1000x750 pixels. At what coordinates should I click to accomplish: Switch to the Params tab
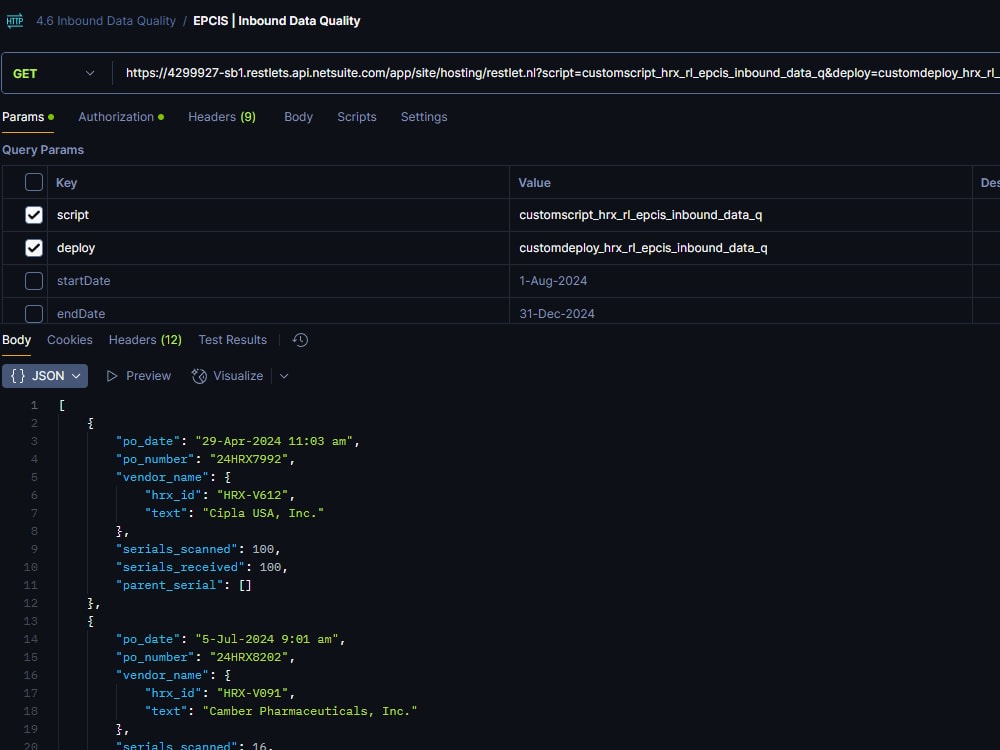point(28,117)
